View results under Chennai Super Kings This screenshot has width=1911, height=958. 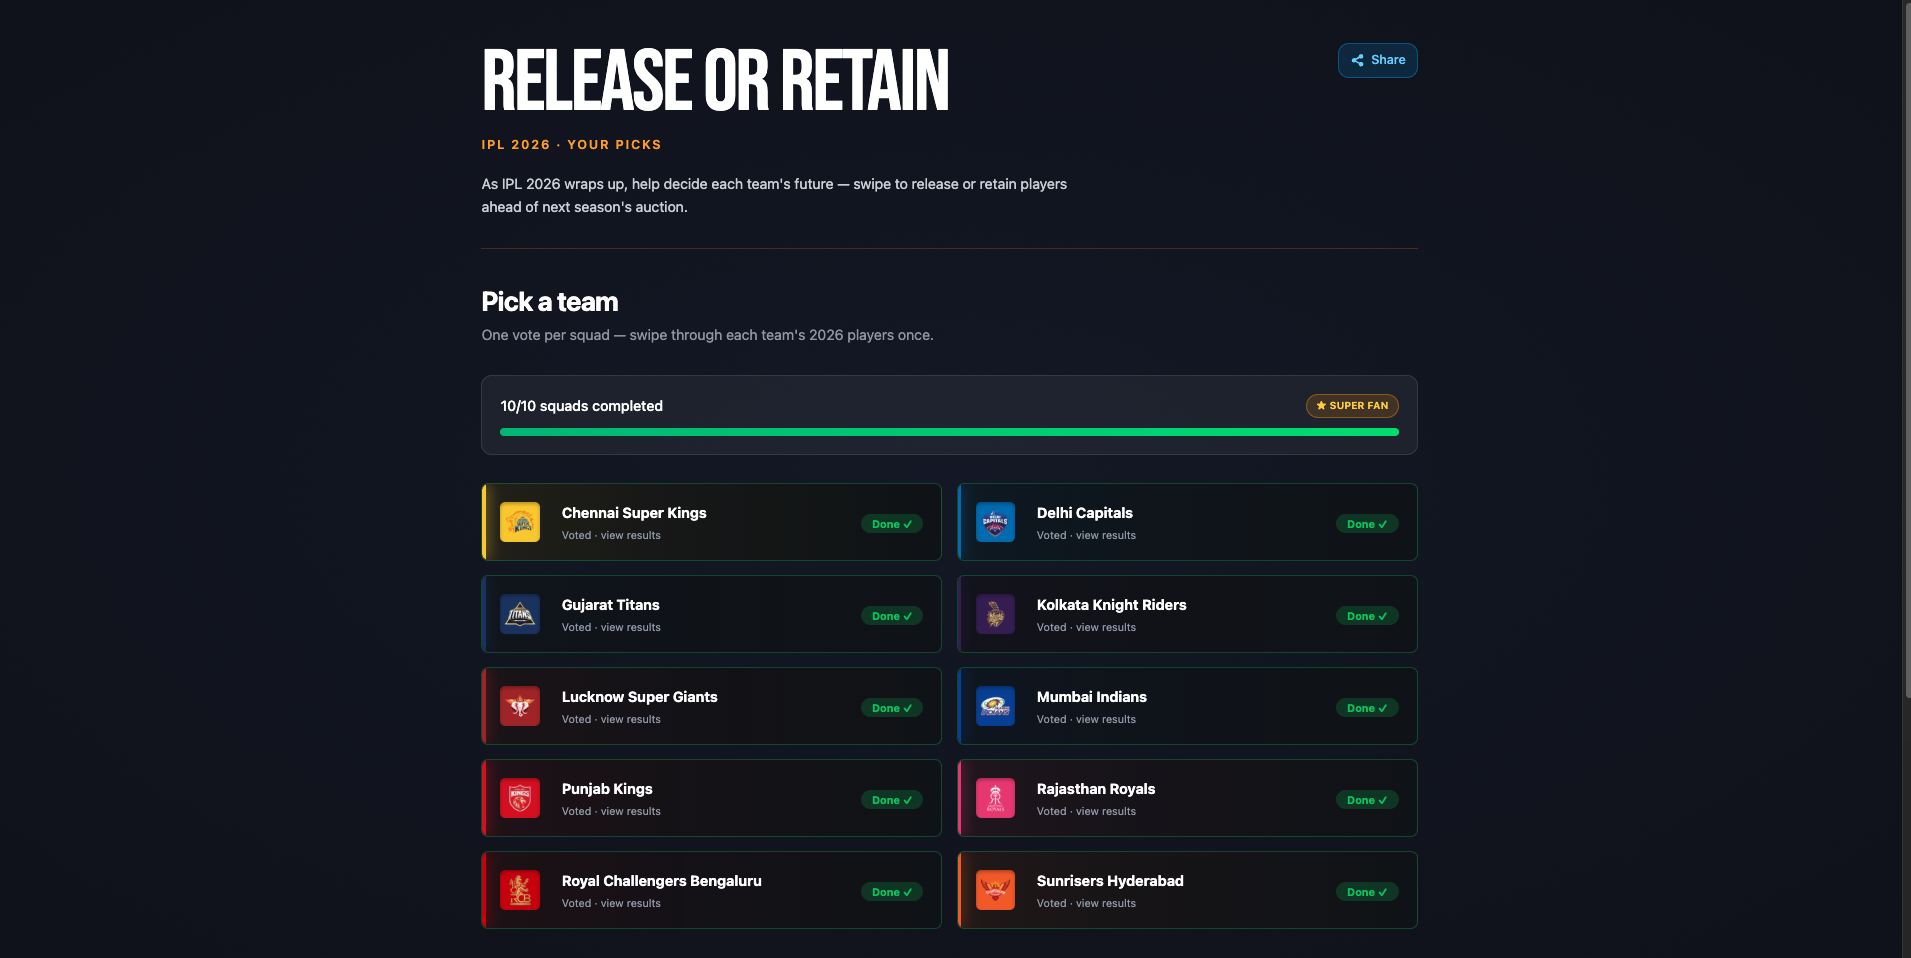tap(611, 535)
